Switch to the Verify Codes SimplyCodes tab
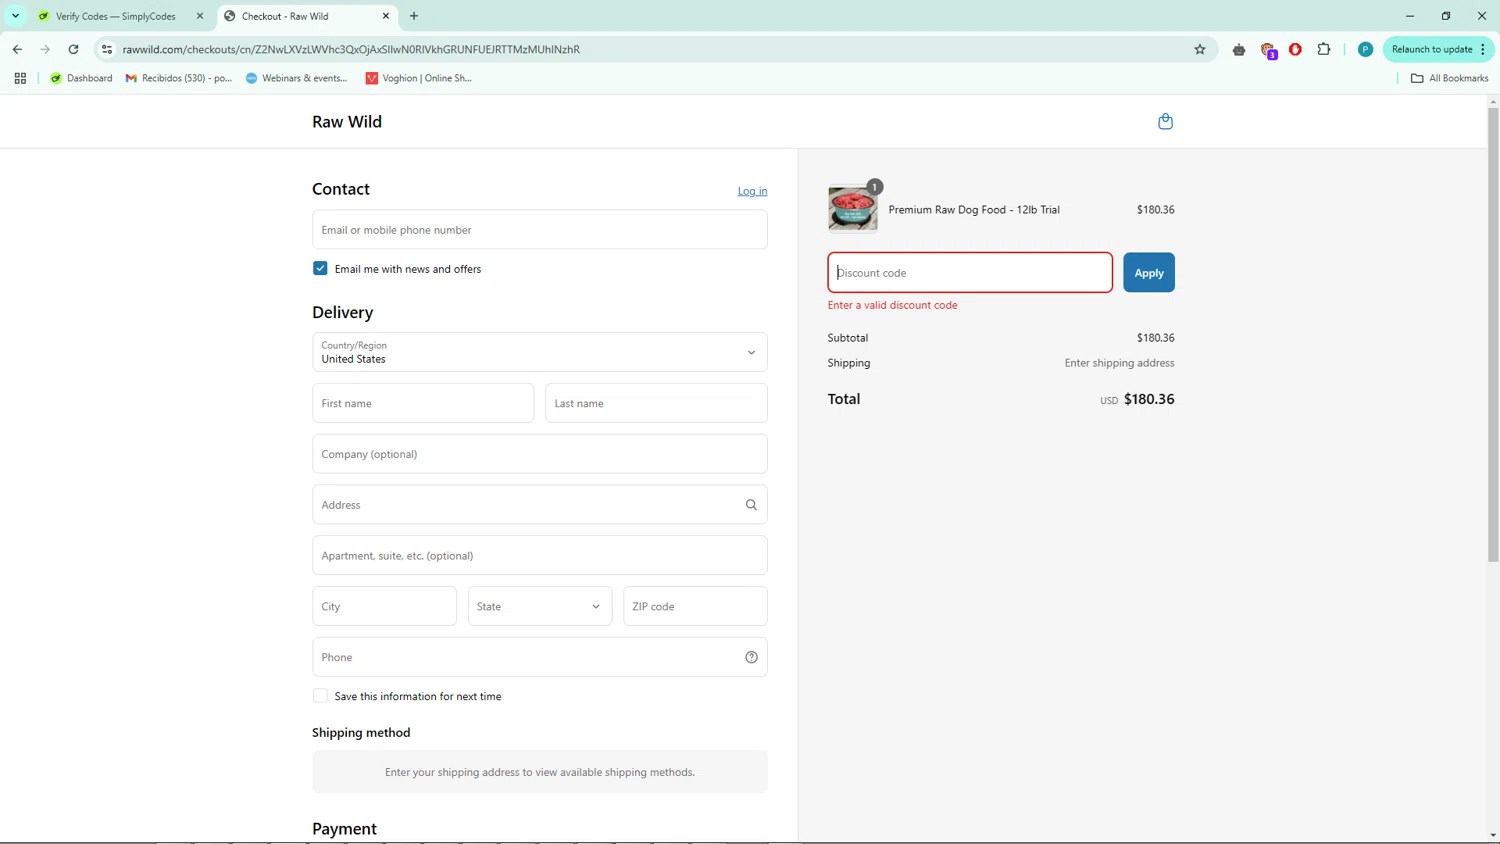The image size is (1500, 844). 118,16
